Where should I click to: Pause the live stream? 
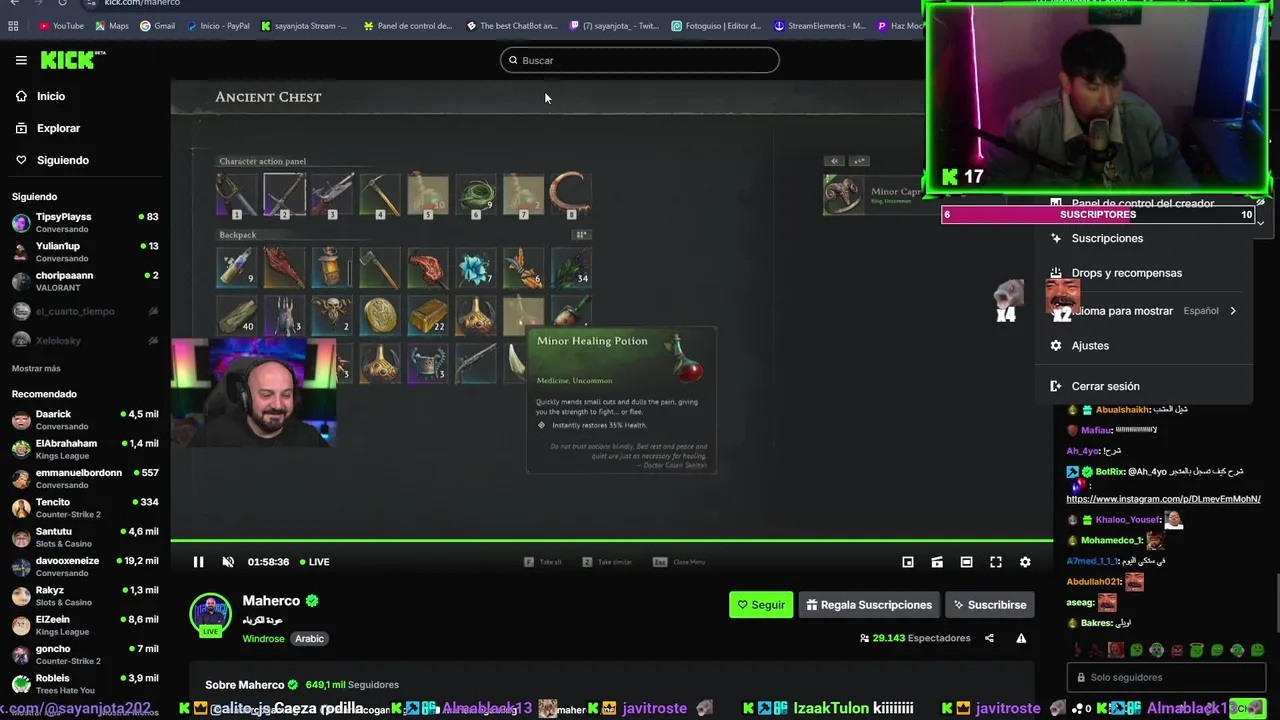pyautogui.click(x=198, y=562)
